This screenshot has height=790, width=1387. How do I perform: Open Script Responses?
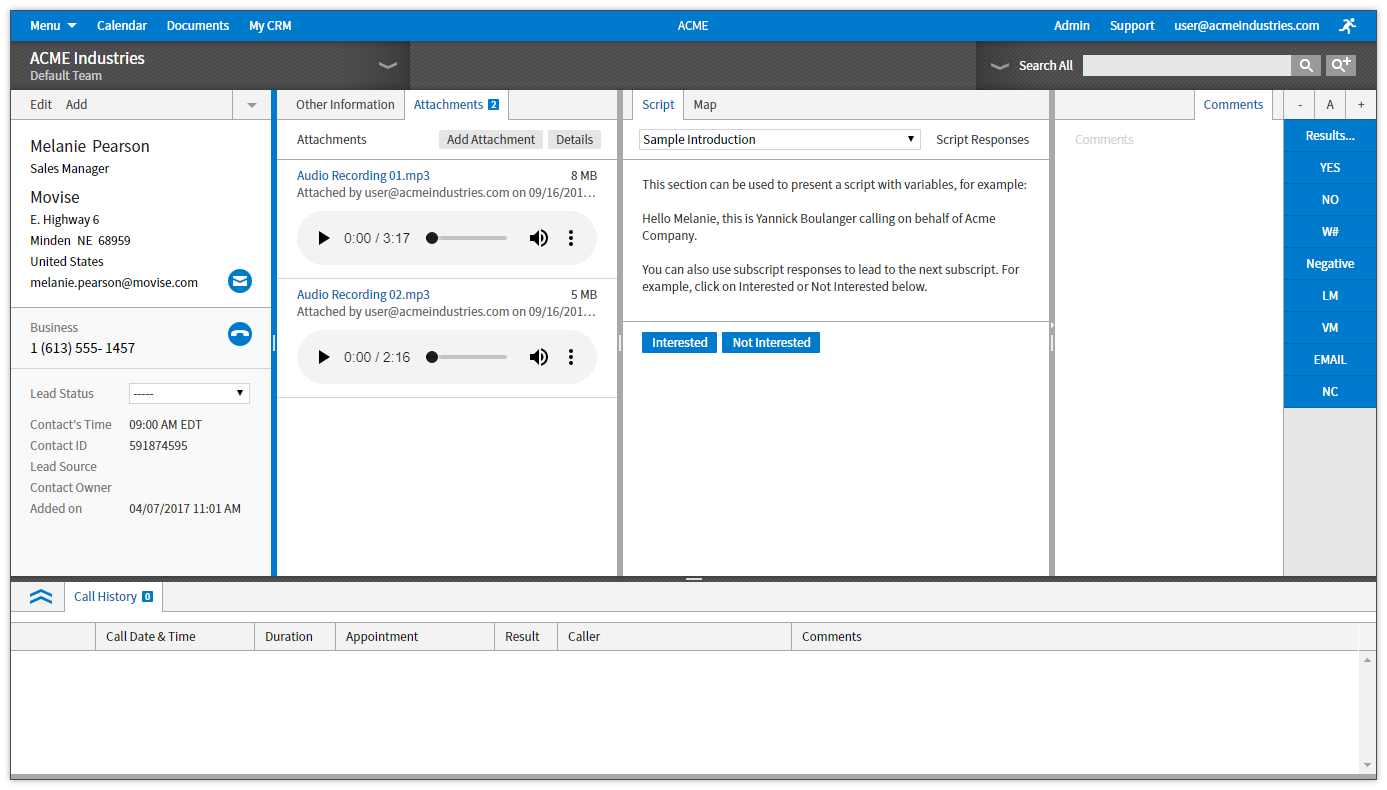pos(982,140)
